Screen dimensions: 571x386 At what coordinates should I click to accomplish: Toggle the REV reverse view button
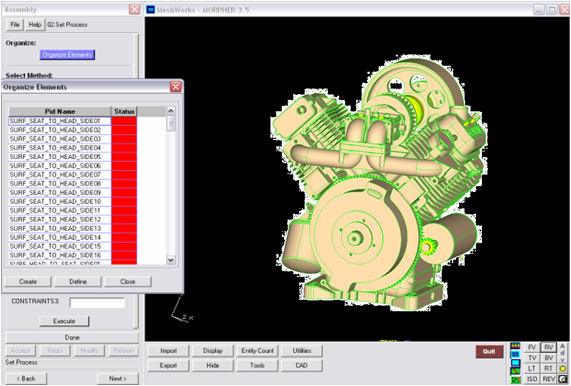pos(549,379)
